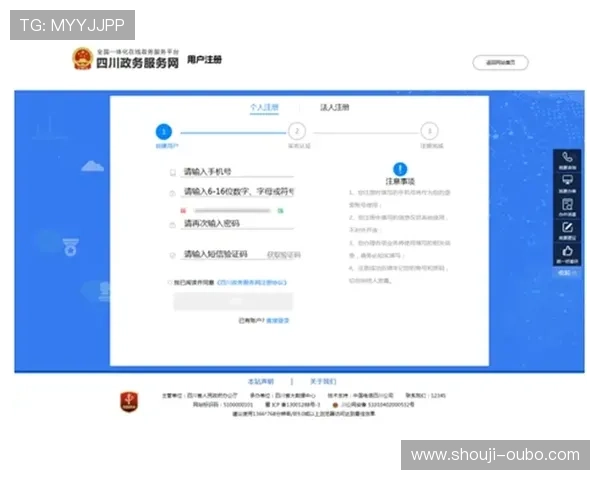This screenshot has height=480, width=600.
Task: Click the lock icon beside 请再次输入密码
Action: pyautogui.click(x=172, y=225)
